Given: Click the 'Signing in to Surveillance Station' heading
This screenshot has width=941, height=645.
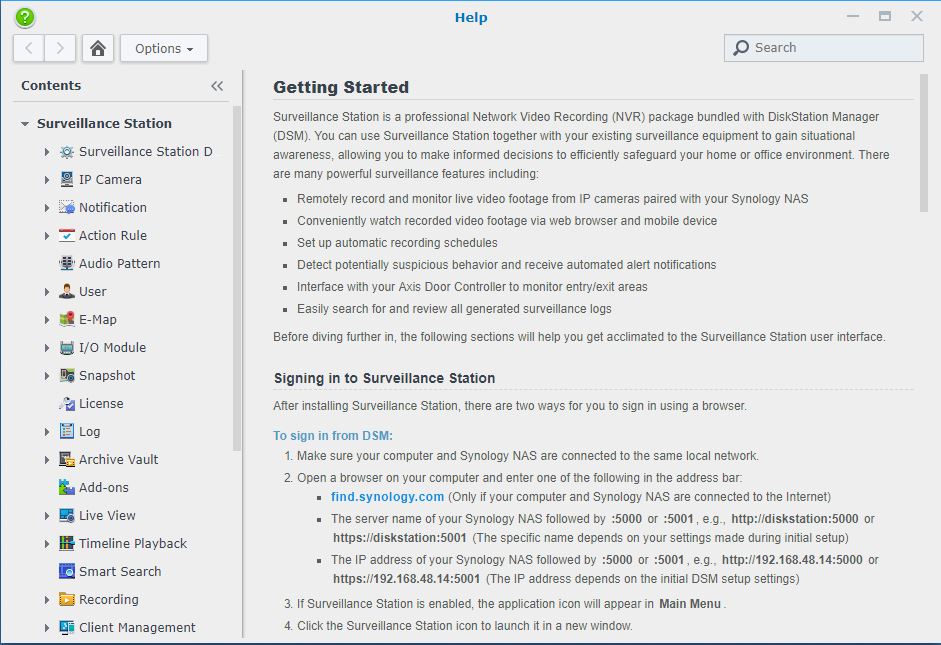Looking at the screenshot, I should (385, 379).
